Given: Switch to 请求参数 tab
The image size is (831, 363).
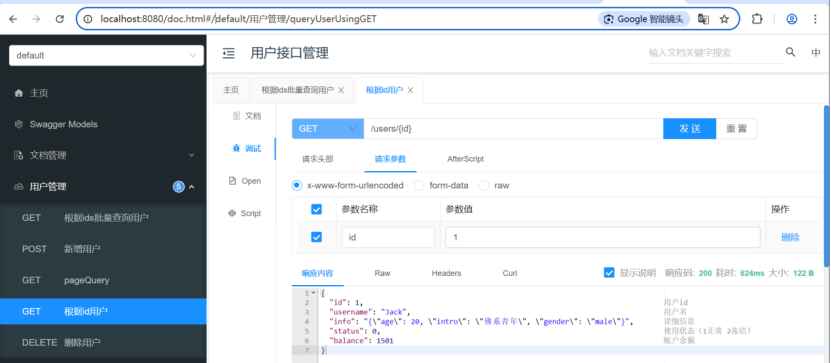Looking at the screenshot, I should [390, 159].
